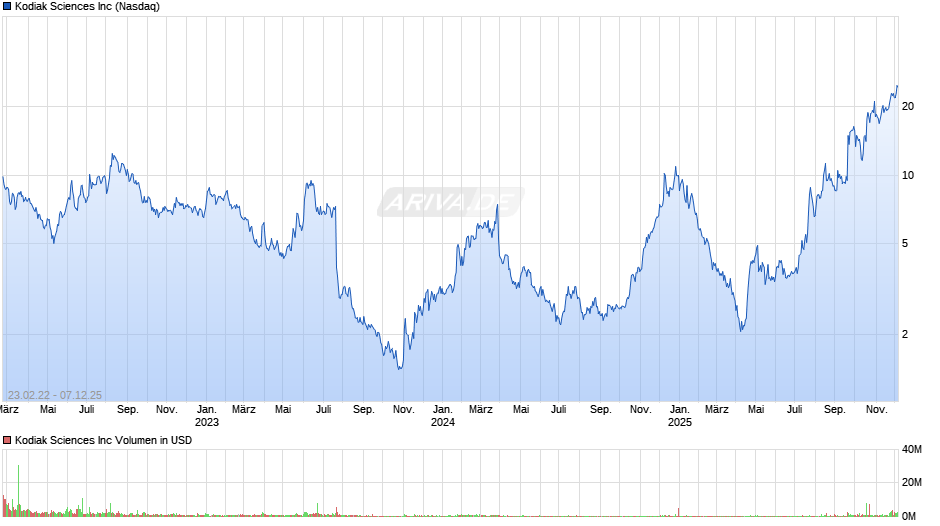Click 'Jan.' above 2025 on time axis

(679, 409)
